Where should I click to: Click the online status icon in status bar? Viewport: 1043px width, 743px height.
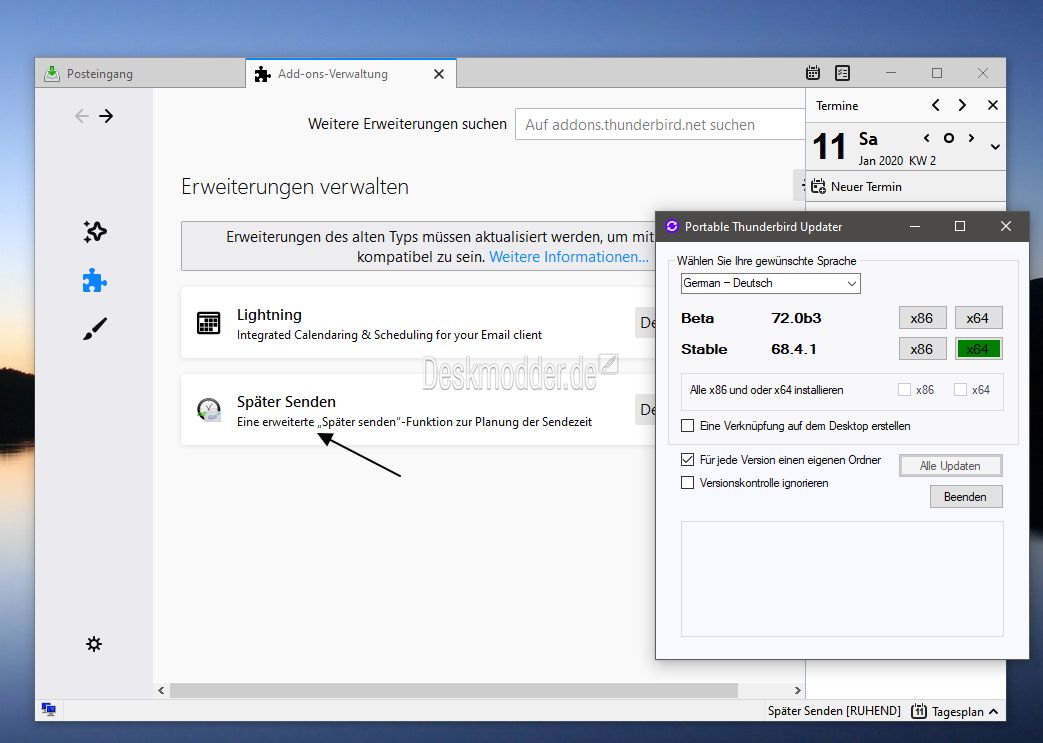49,709
